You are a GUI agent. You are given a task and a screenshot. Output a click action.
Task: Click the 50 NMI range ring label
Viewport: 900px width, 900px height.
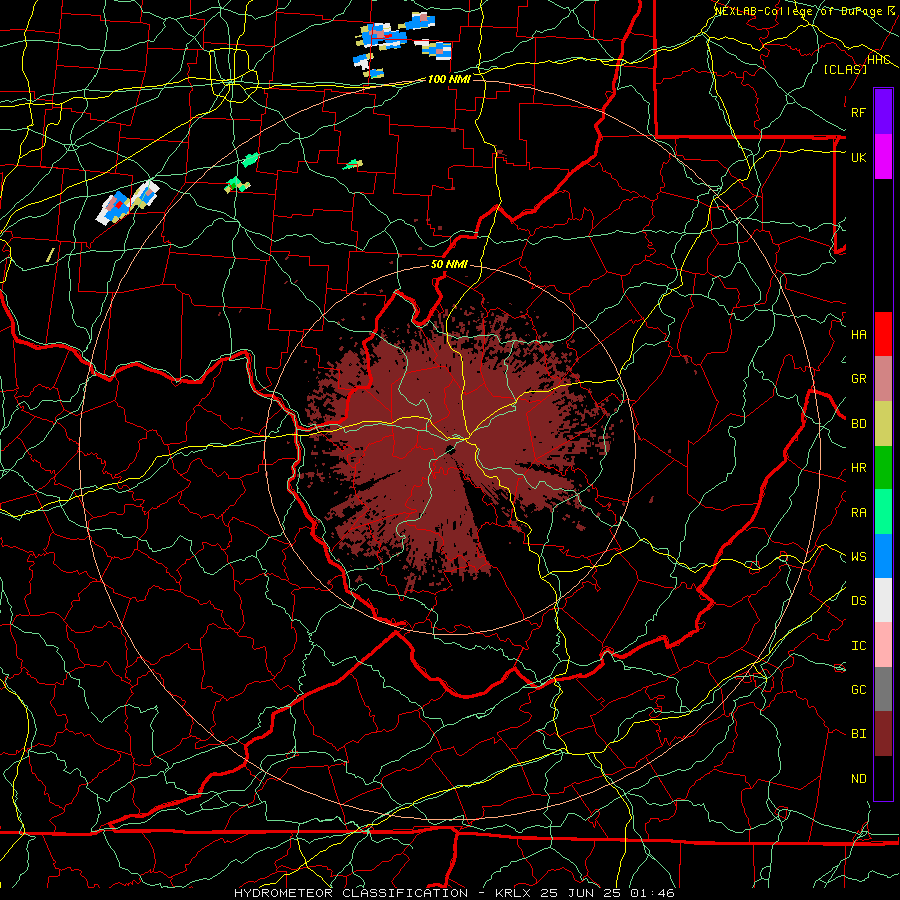click(x=449, y=265)
